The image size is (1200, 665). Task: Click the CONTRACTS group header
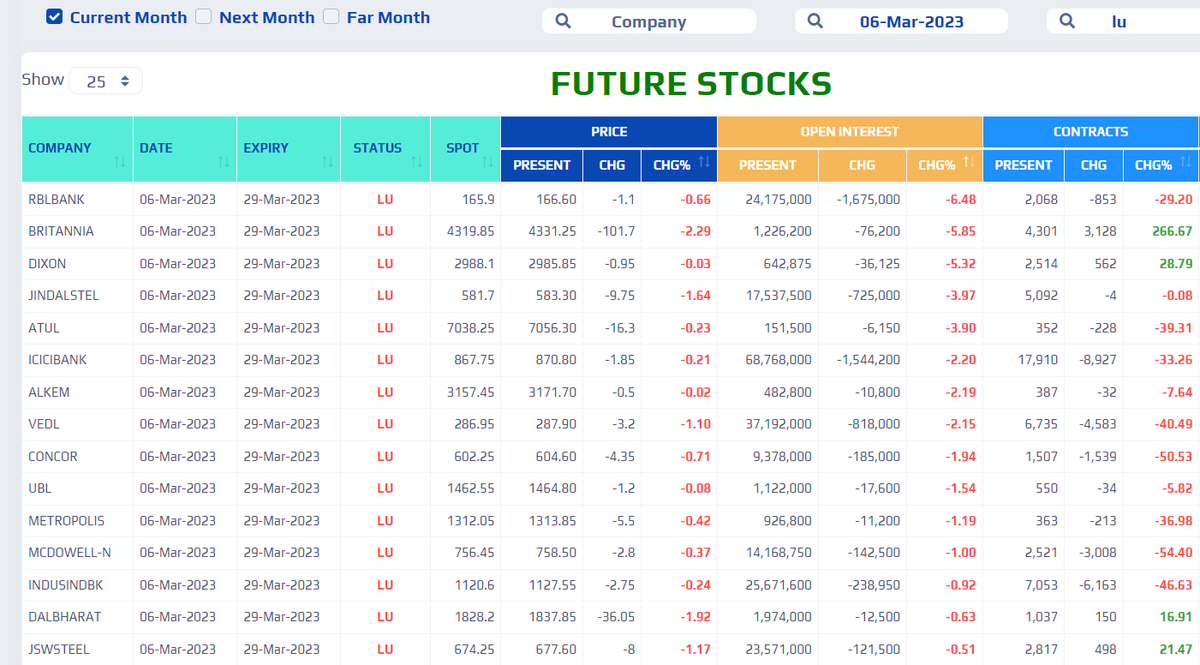pos(1091,132)
